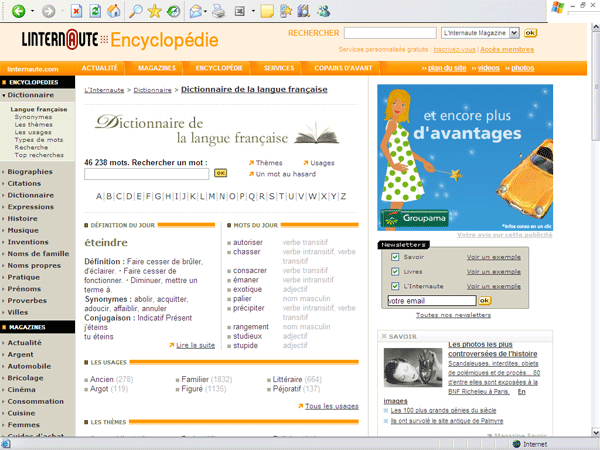The image size is (600, 450).
Task: Expand Citations in the sidebar
Action: pyautogui.click(x=24, y=184)
